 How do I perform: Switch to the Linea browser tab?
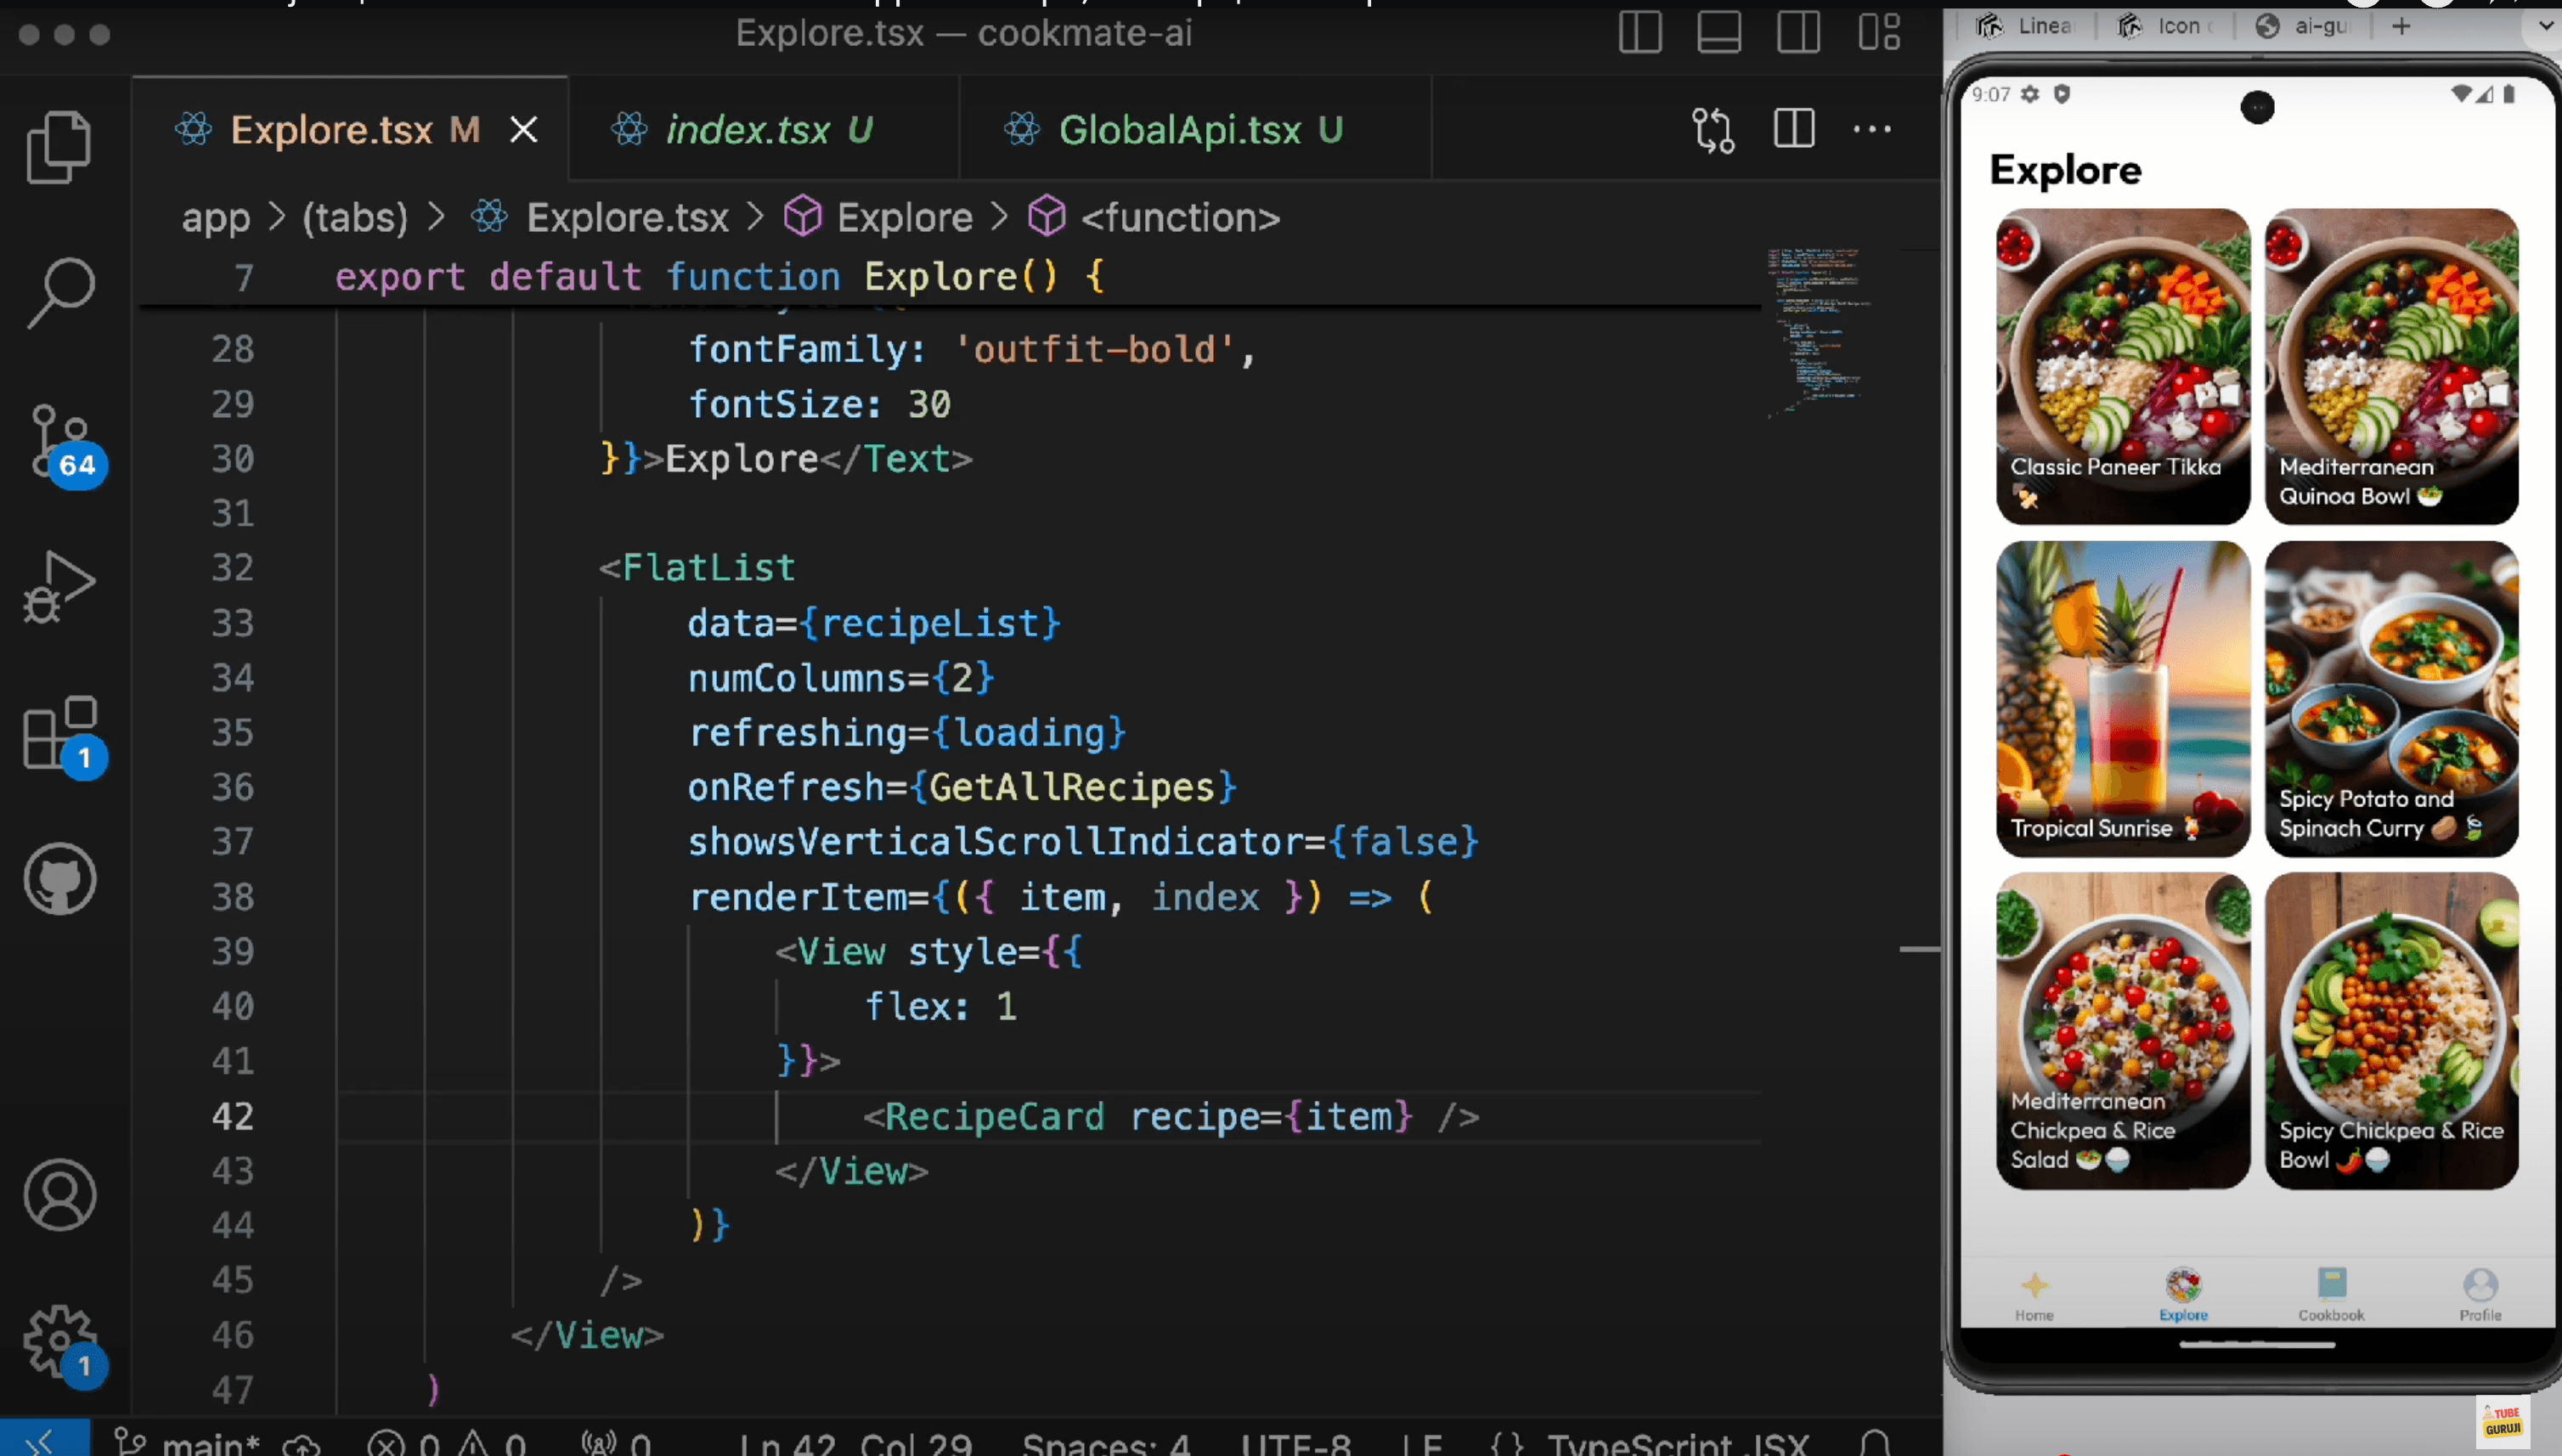pos(2025,26)
